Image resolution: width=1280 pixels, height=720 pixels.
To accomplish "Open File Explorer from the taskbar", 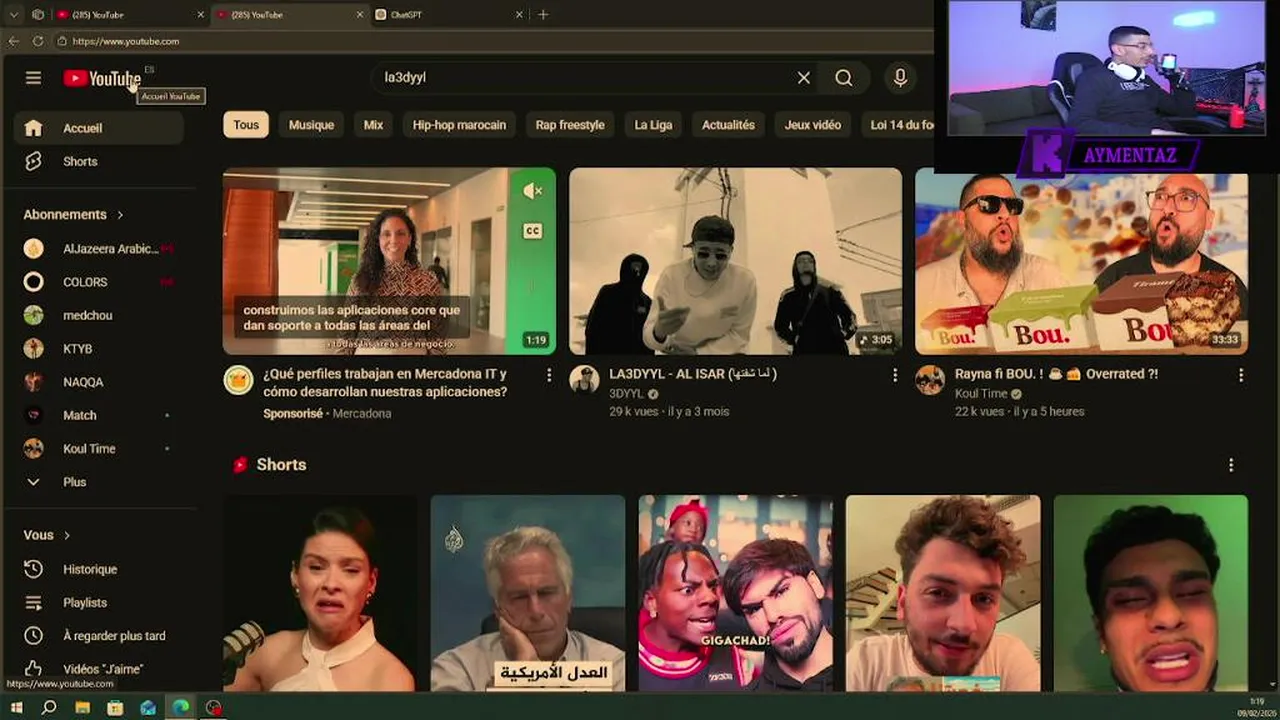I will 82,707.
